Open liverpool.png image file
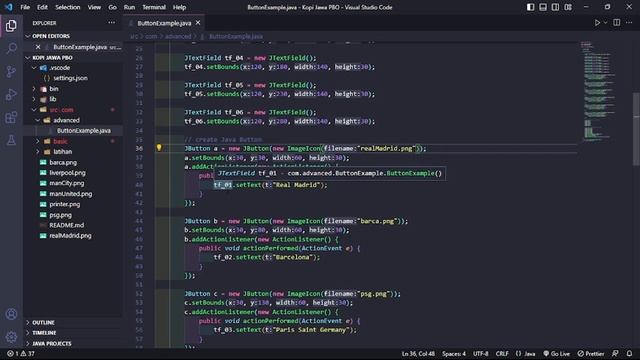640x360 pixels. click(x=67, y=173)
